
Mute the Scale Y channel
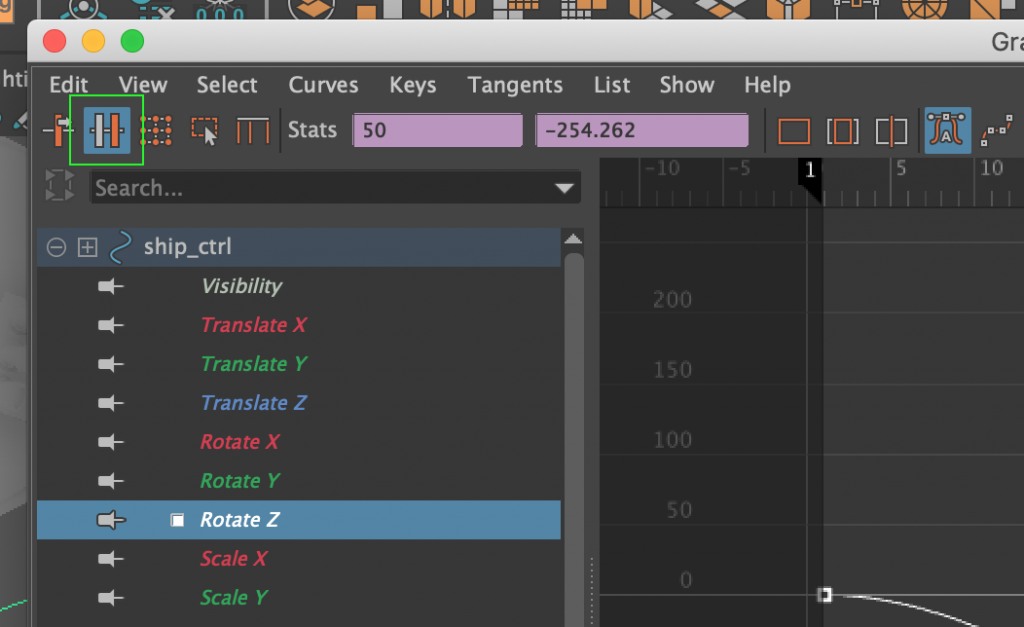pos(112,597)
